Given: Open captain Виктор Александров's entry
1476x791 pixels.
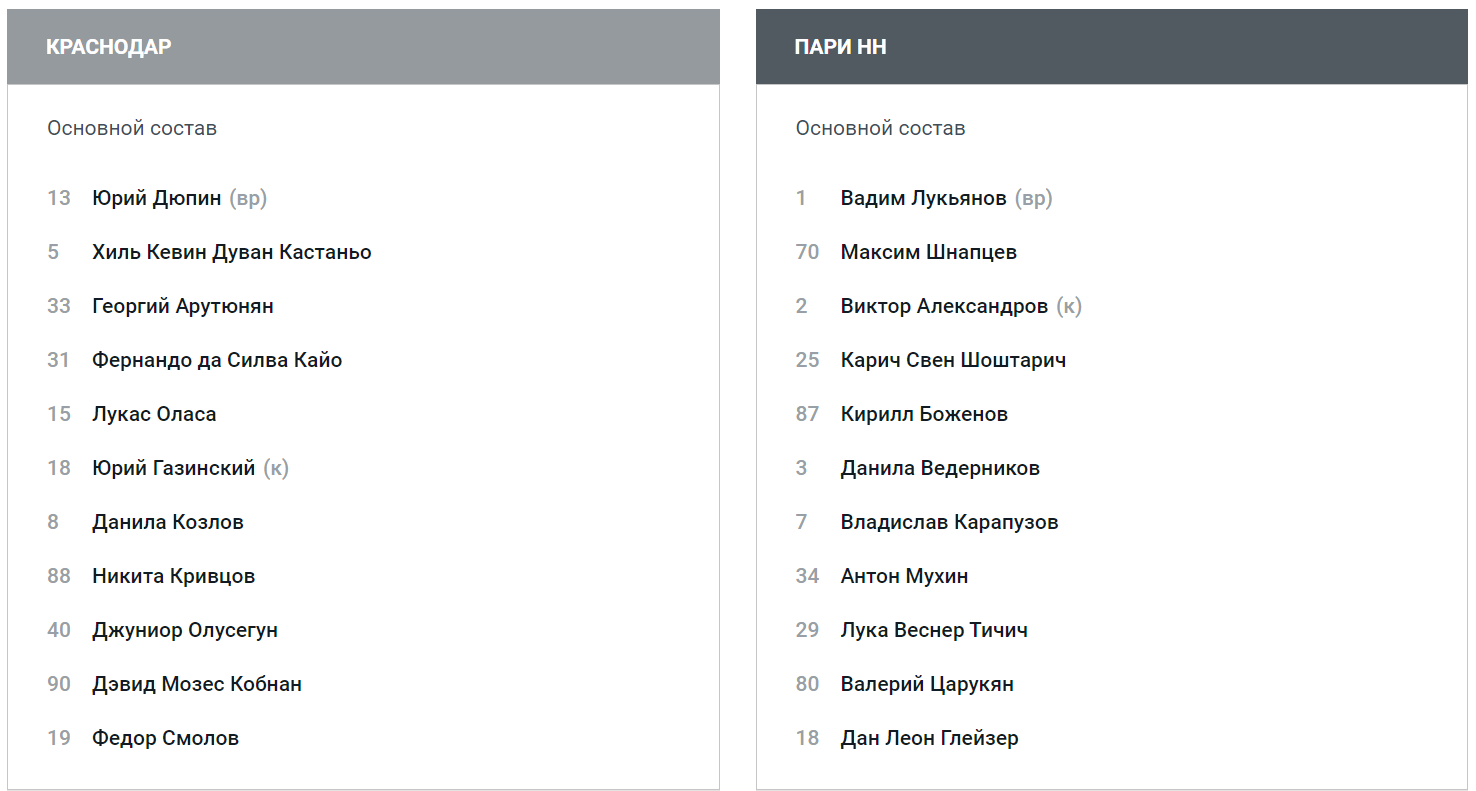Looking at the screenshot, I should (944, 306).
